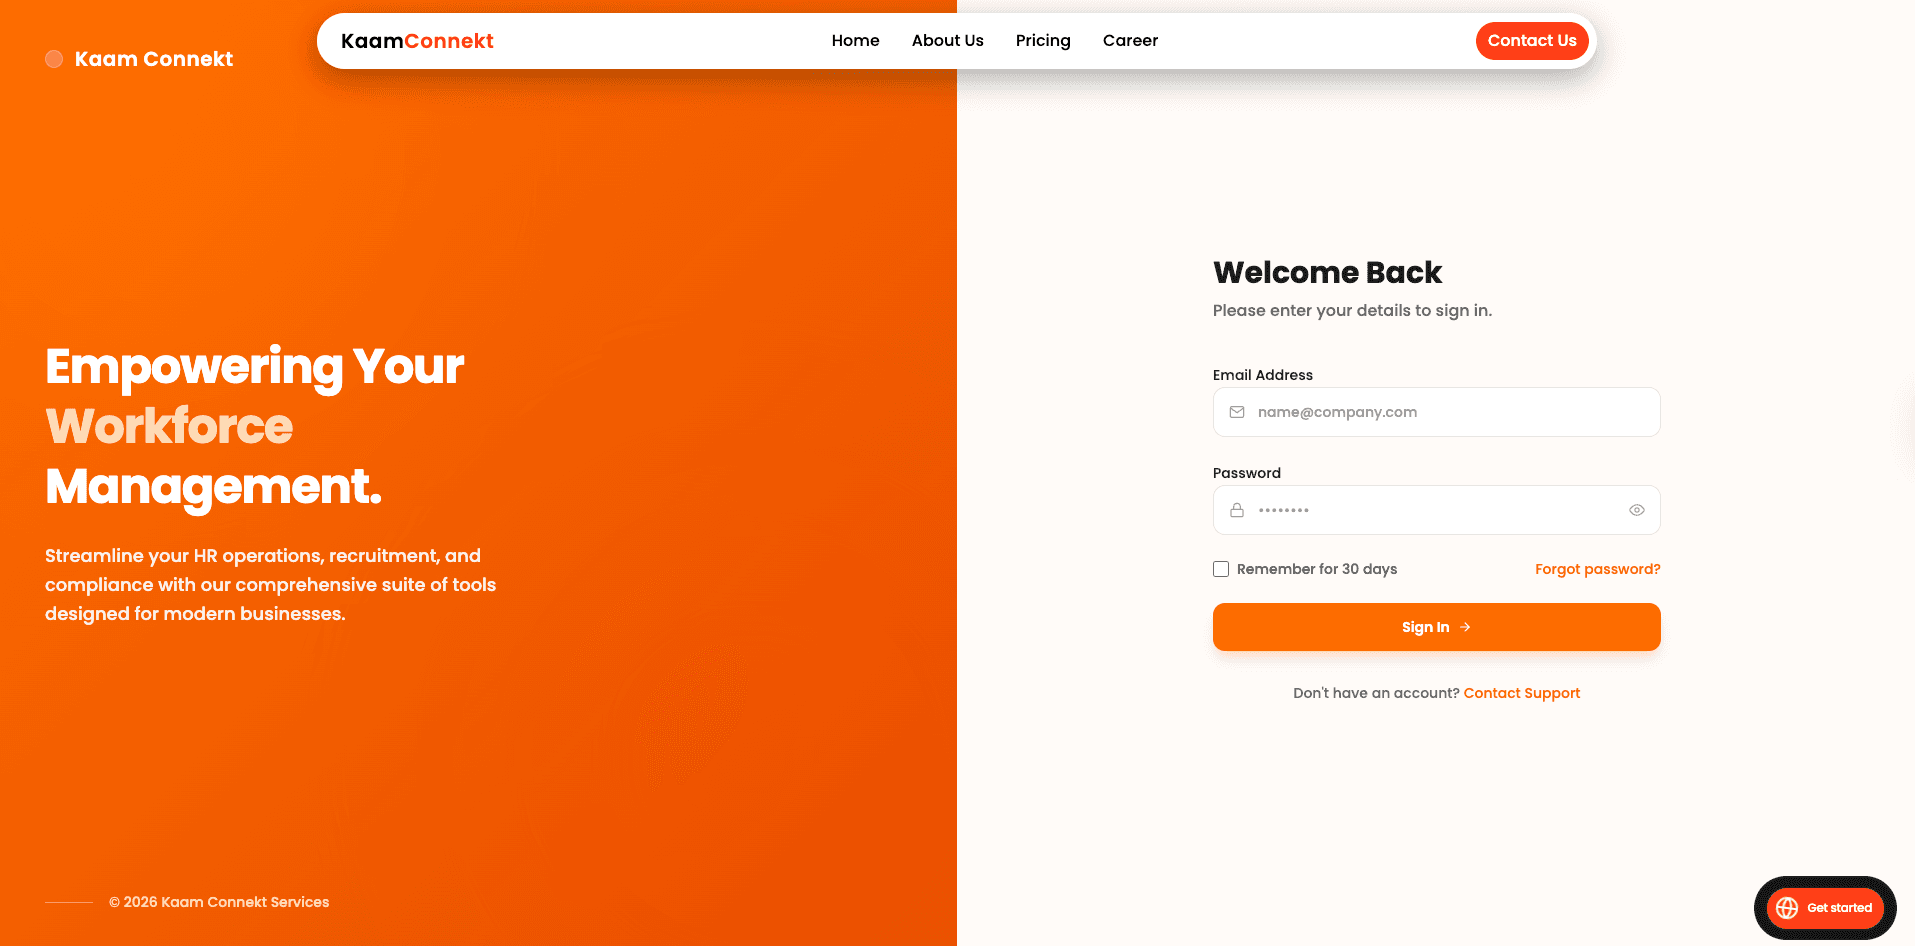Open the Home menu item

[856, 41]
